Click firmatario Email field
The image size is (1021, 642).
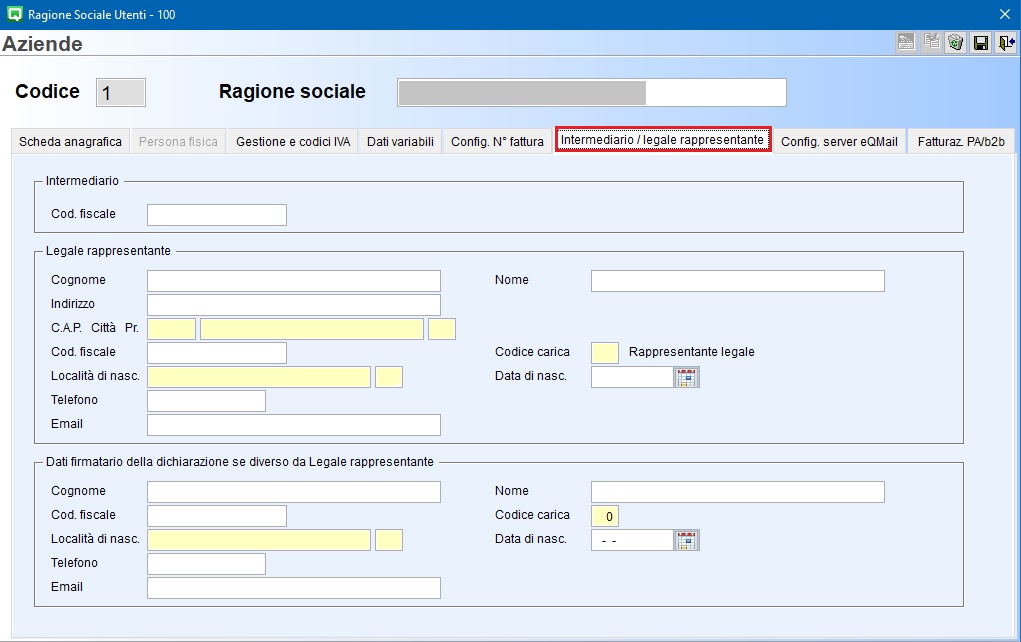294,588
